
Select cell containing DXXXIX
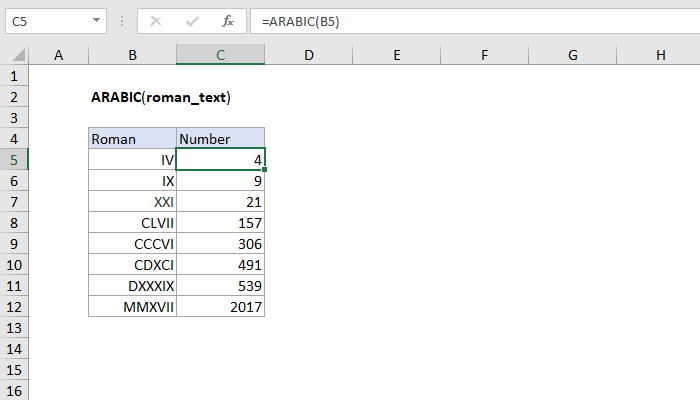point(133,286)
